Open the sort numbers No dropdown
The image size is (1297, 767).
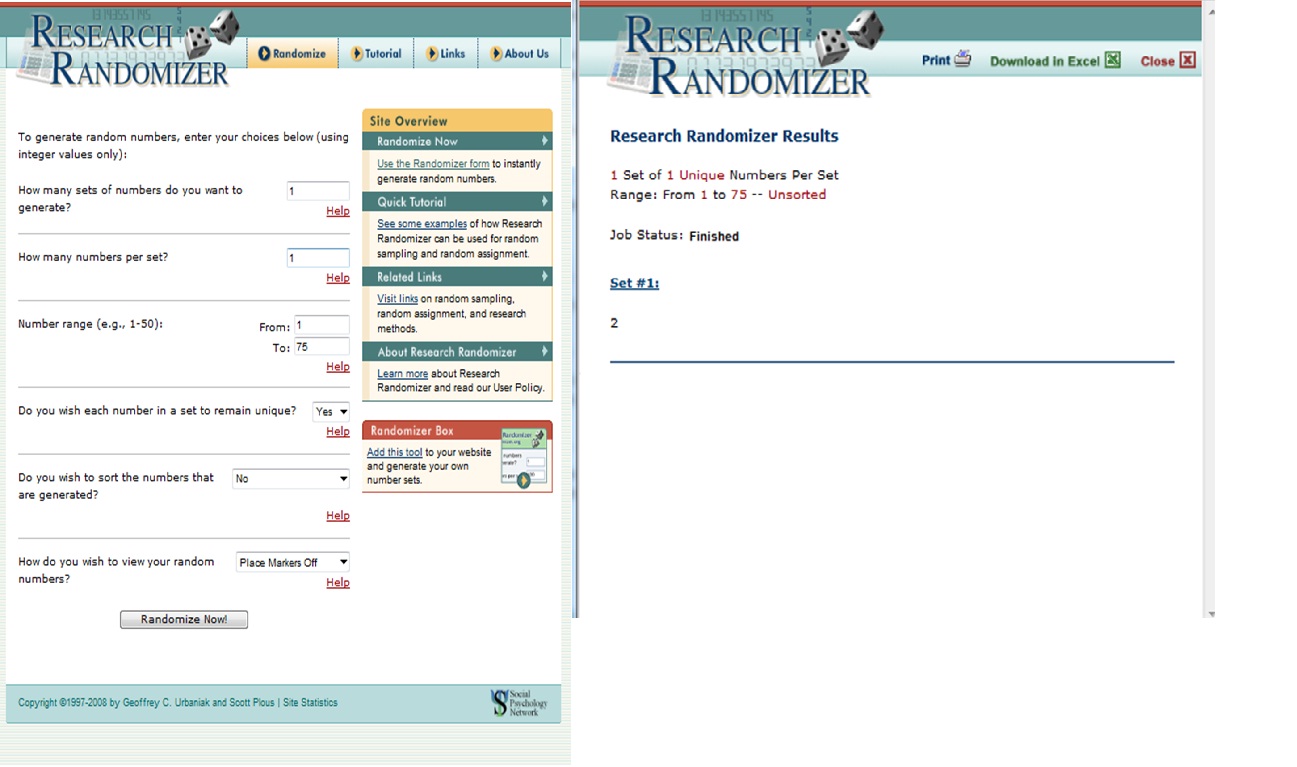[x=291, y=479]
